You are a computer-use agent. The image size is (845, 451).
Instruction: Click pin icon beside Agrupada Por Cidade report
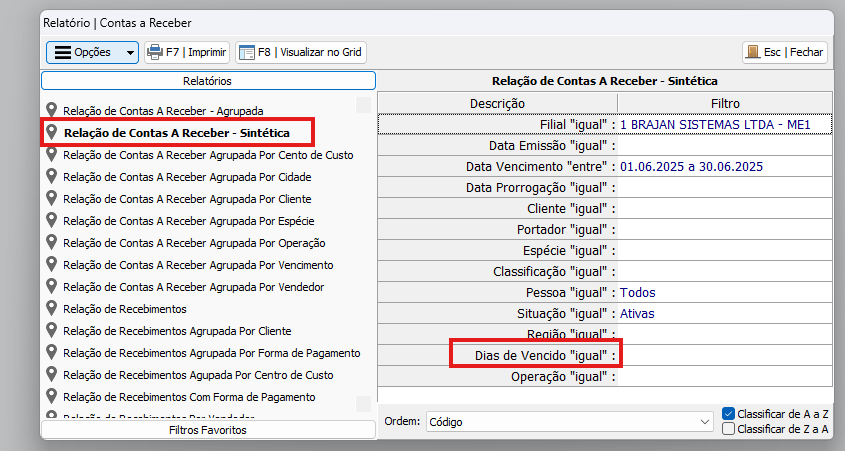tap(51, 177)
